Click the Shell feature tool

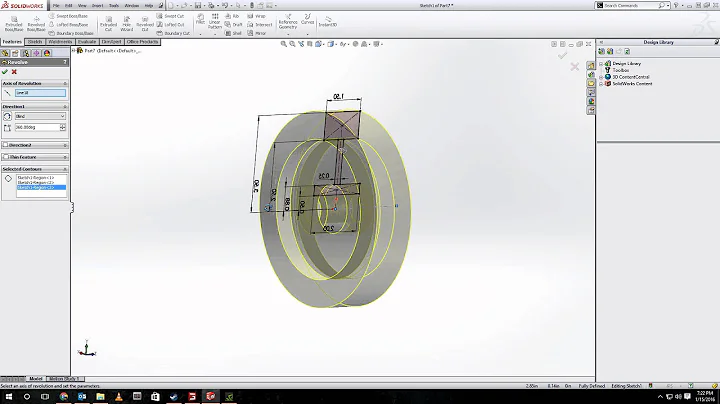[233, 34]
